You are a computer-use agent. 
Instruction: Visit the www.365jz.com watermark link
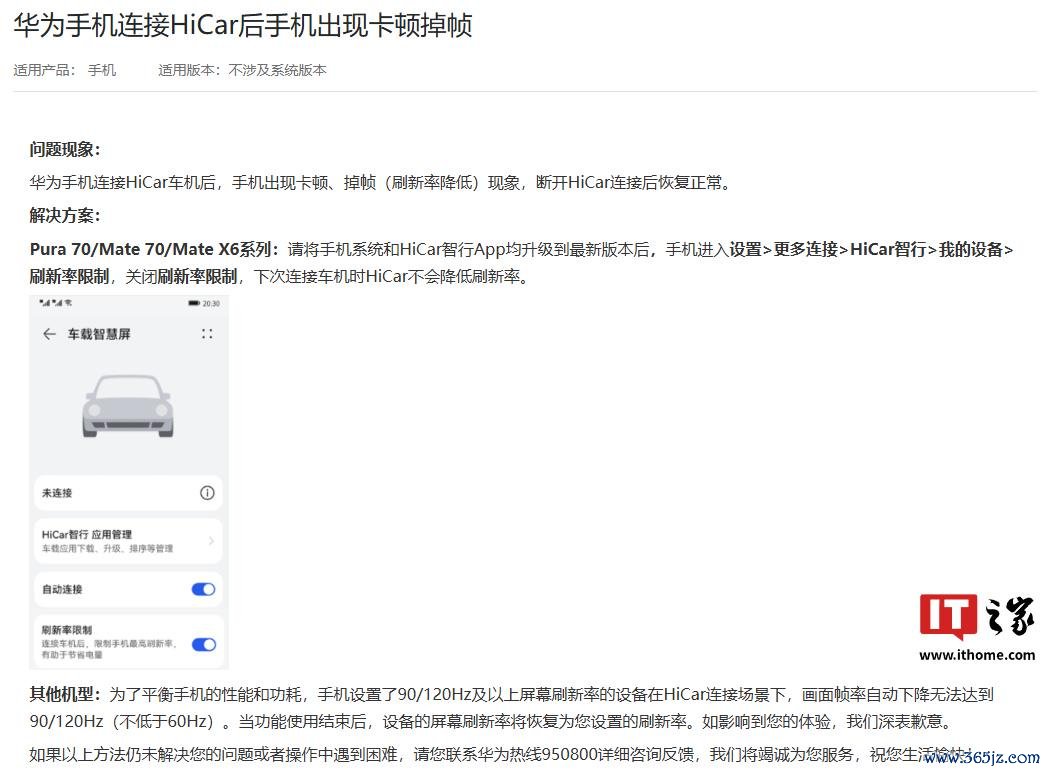point(982,758)
